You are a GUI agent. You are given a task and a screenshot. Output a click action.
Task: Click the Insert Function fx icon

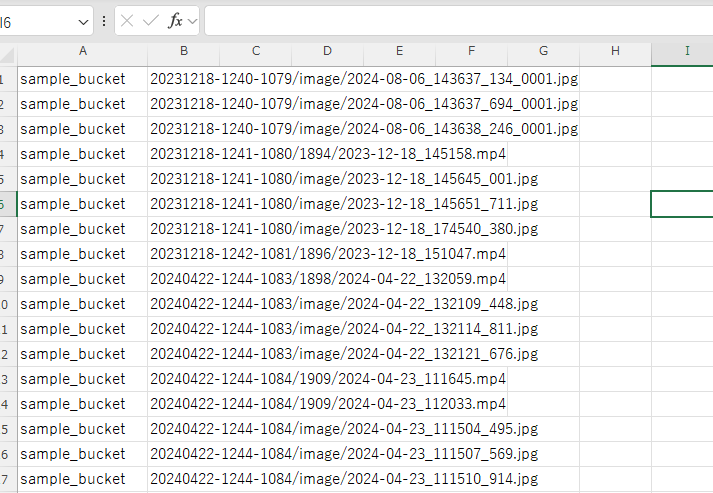tap(175, 21)
